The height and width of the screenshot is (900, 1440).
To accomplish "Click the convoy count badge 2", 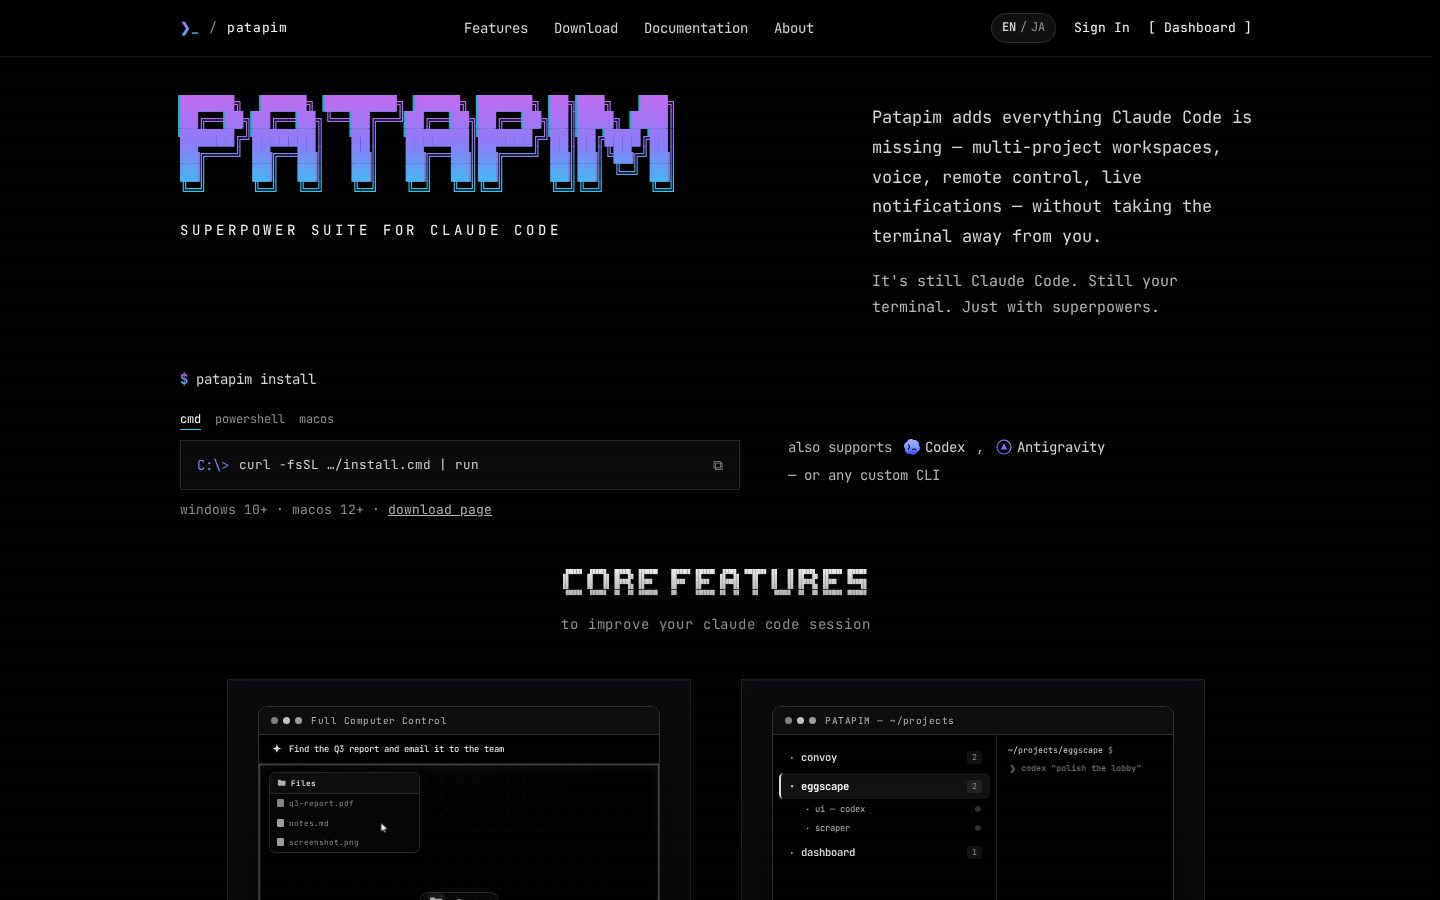I will click(x=974, y=758).
